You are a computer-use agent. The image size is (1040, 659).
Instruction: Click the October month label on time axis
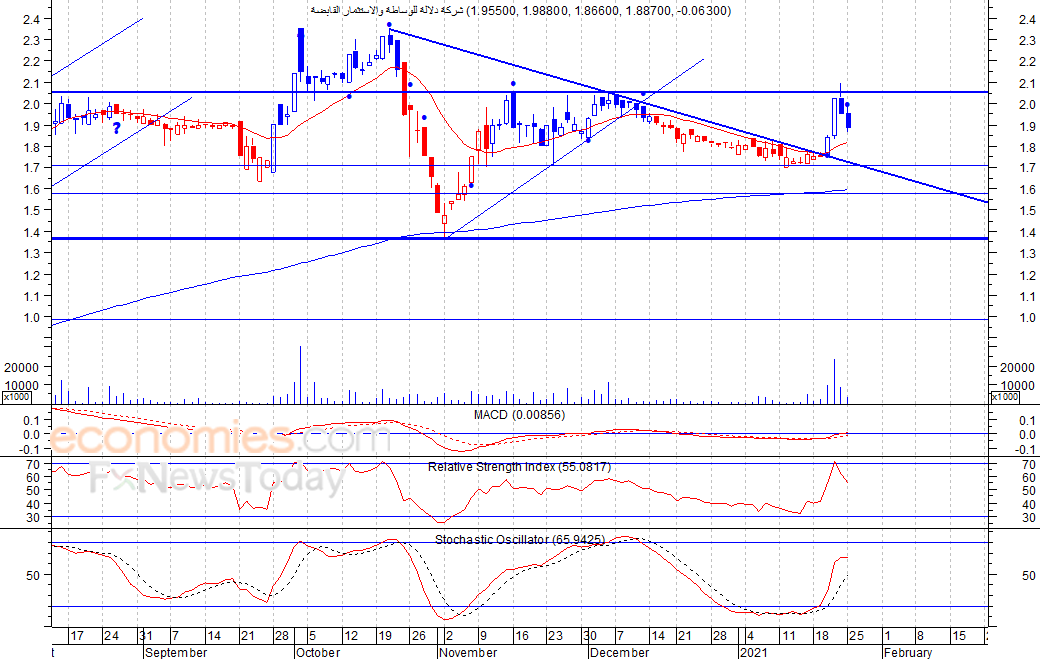coord(318,652)
